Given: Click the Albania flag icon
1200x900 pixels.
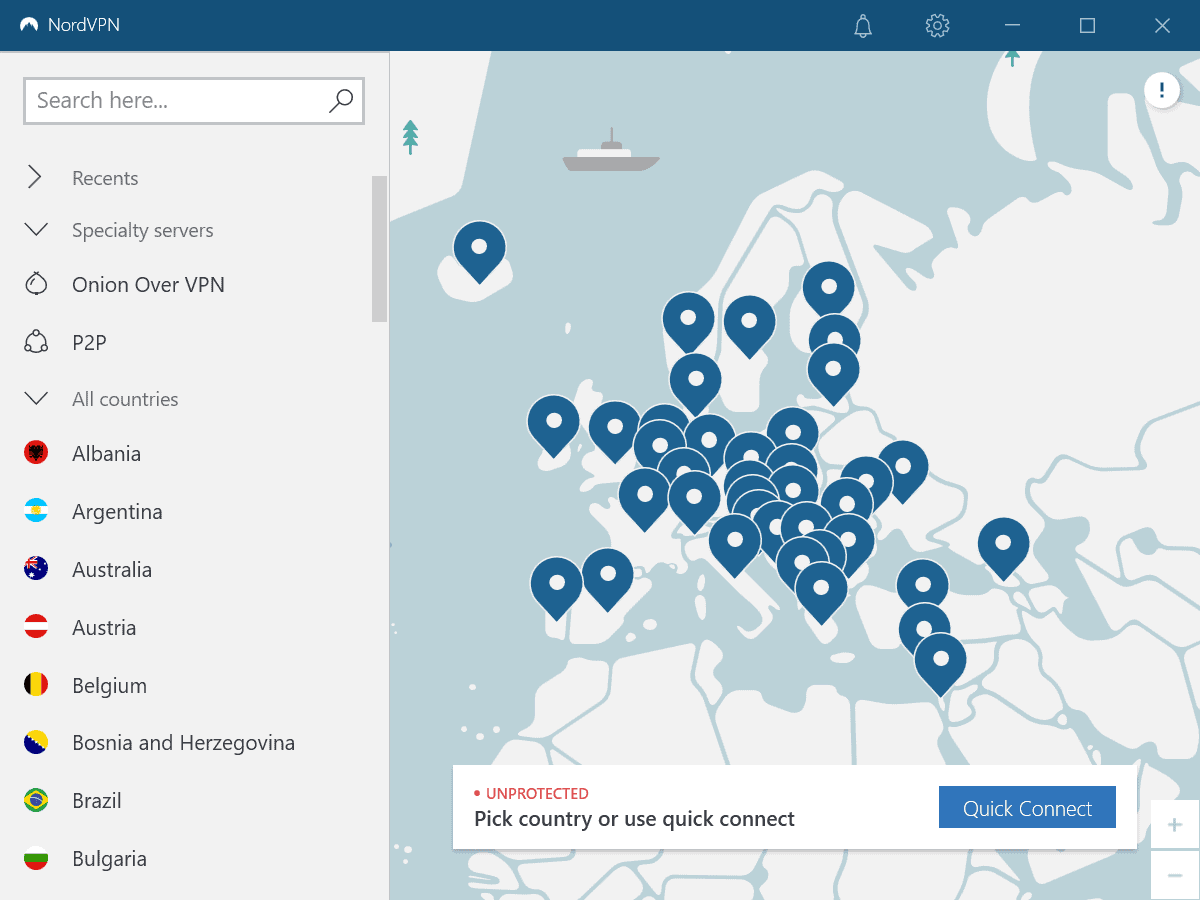Looking at the screenshot, I should (x=34, y=453).
